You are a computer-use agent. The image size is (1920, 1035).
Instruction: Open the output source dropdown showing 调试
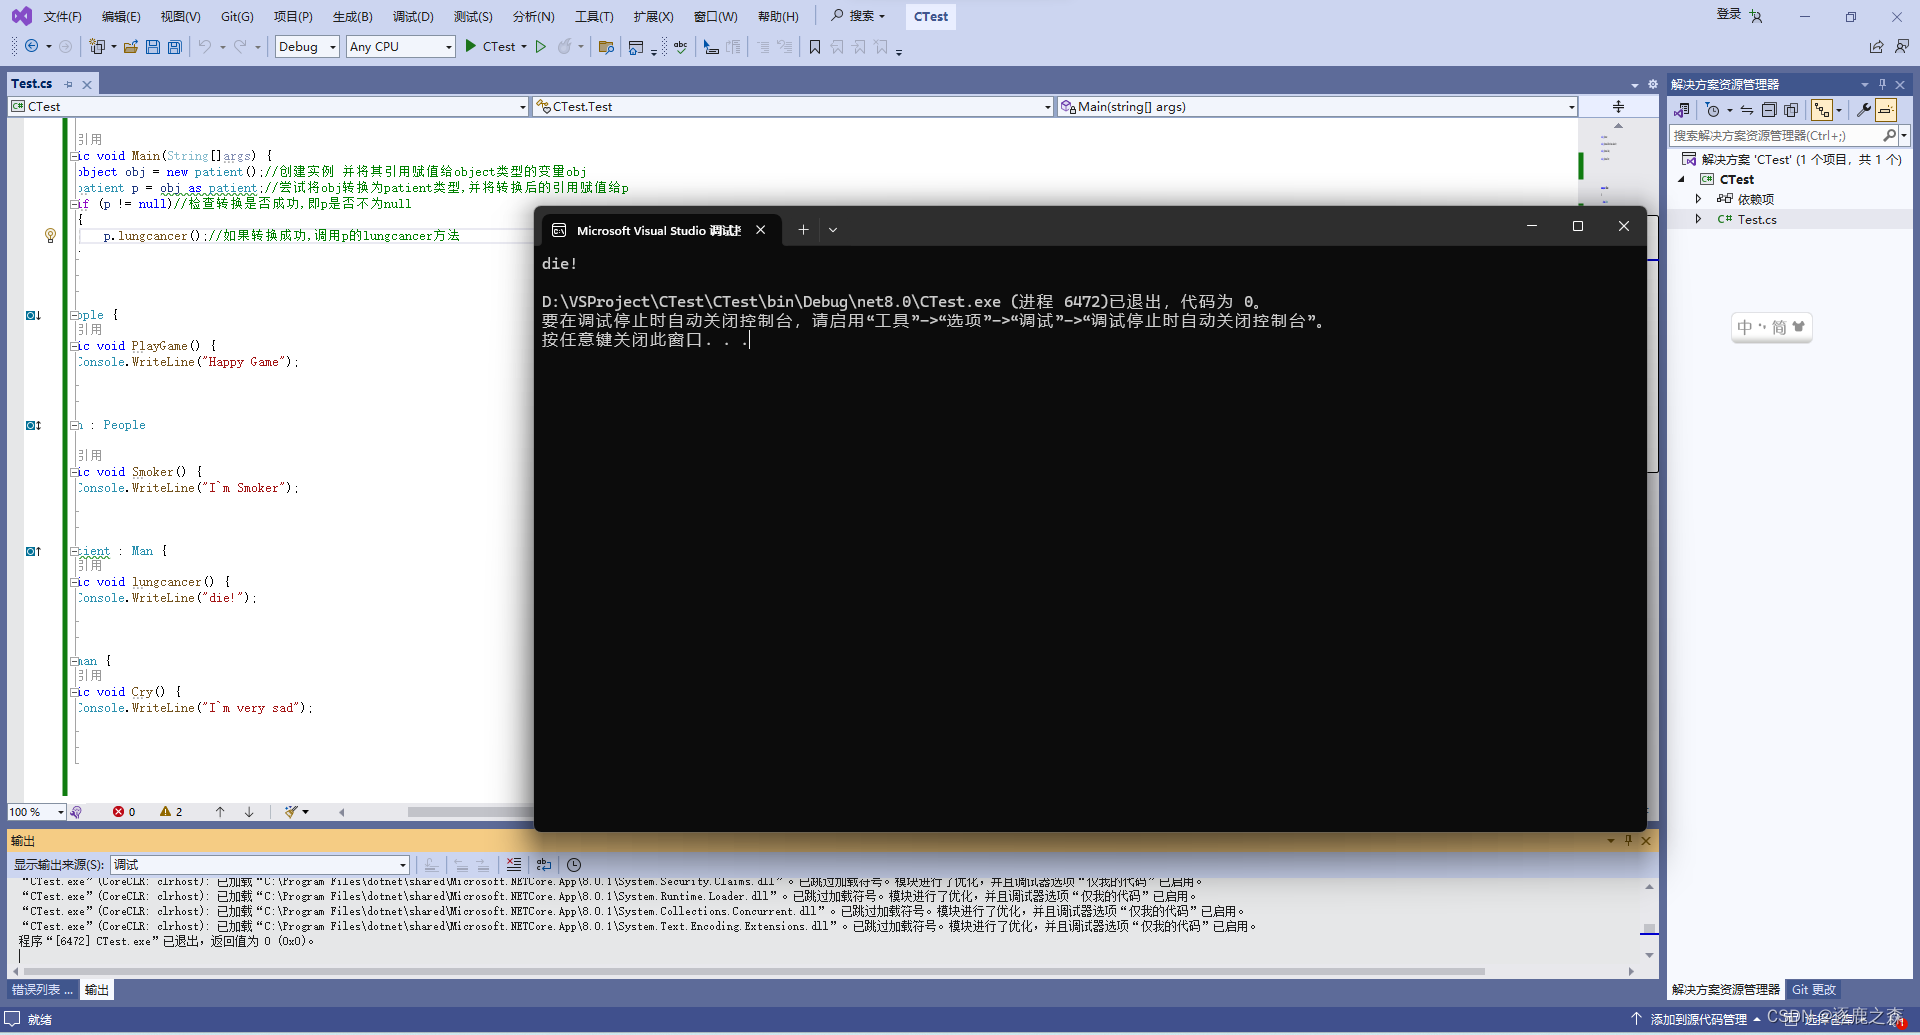pyautogui.click(x=260, y=865)
